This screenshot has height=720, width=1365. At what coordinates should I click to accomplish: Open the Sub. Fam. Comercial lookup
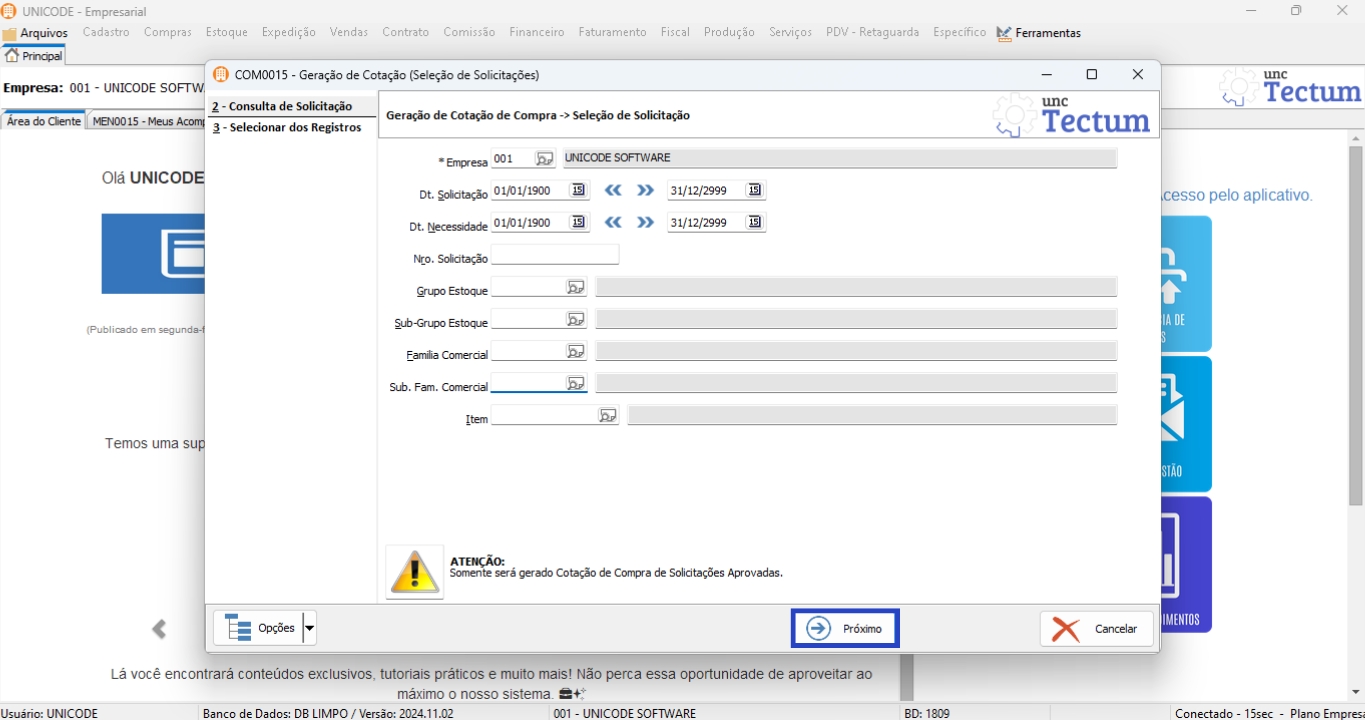pyautogui.click(x=575, y=384)
